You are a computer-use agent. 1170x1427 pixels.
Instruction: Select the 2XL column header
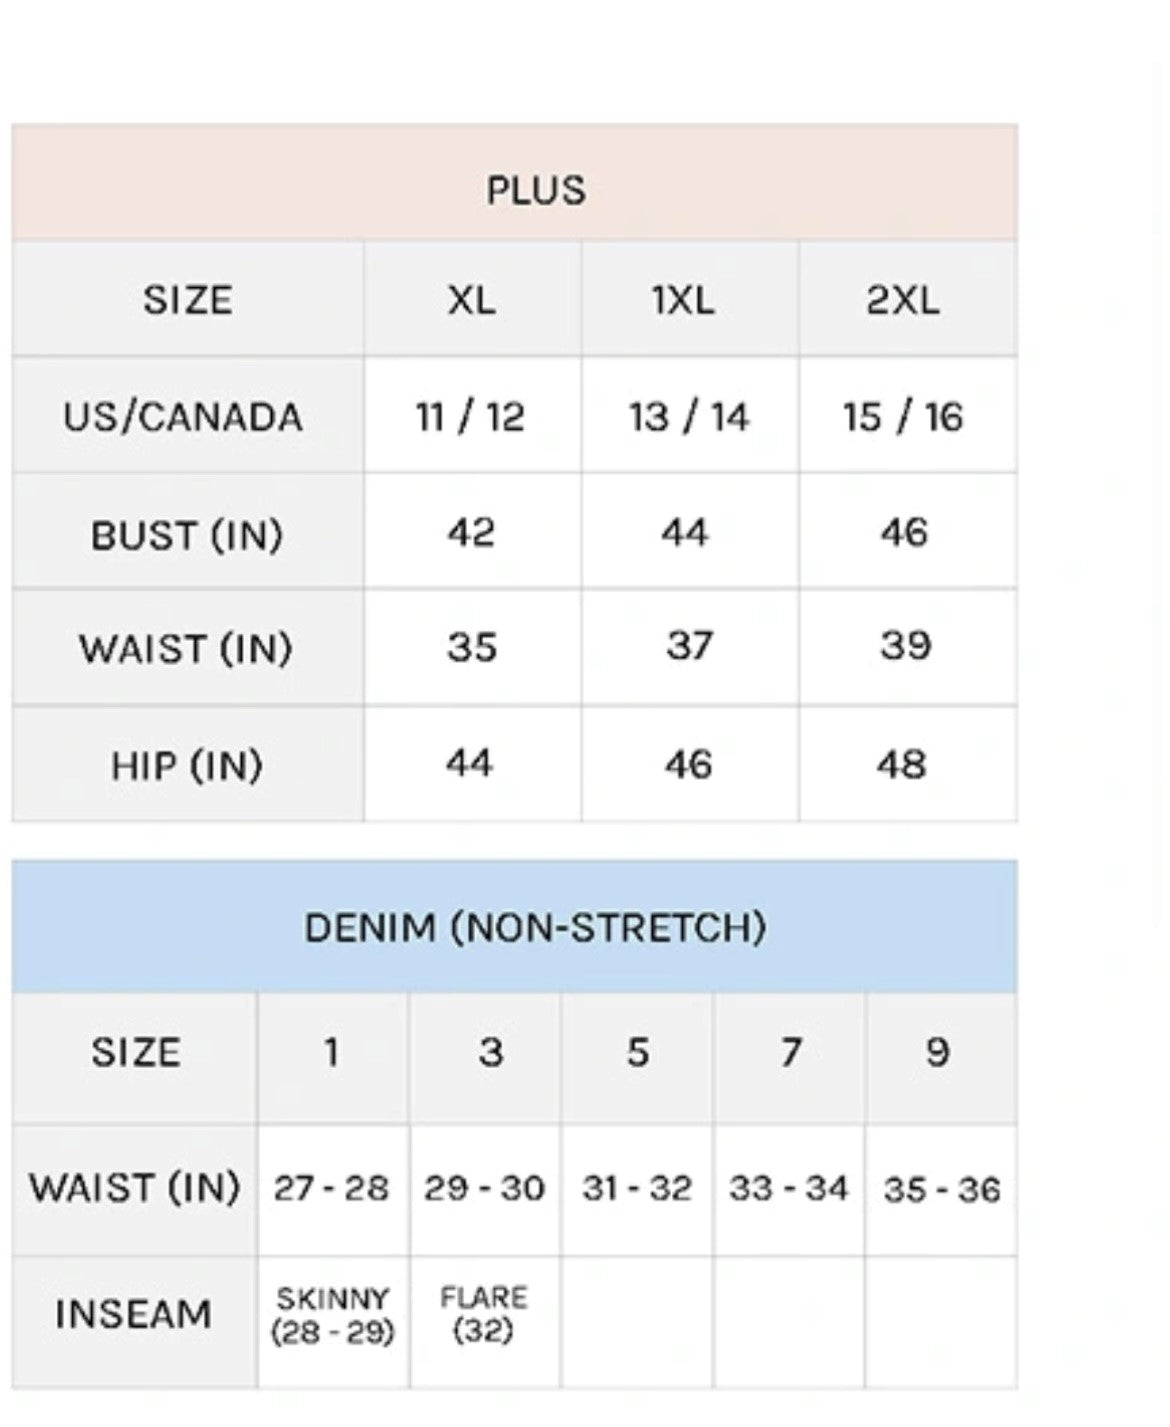click(x=903, y=300)
